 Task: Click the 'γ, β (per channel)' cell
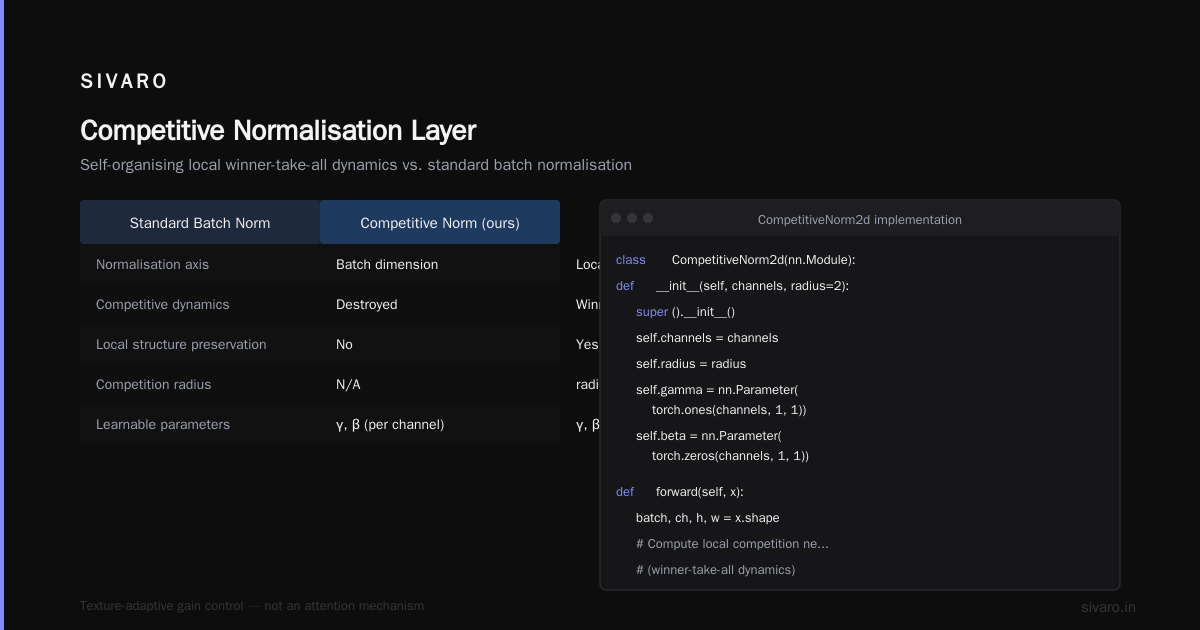pyautogui.click(x=390, y=425)
